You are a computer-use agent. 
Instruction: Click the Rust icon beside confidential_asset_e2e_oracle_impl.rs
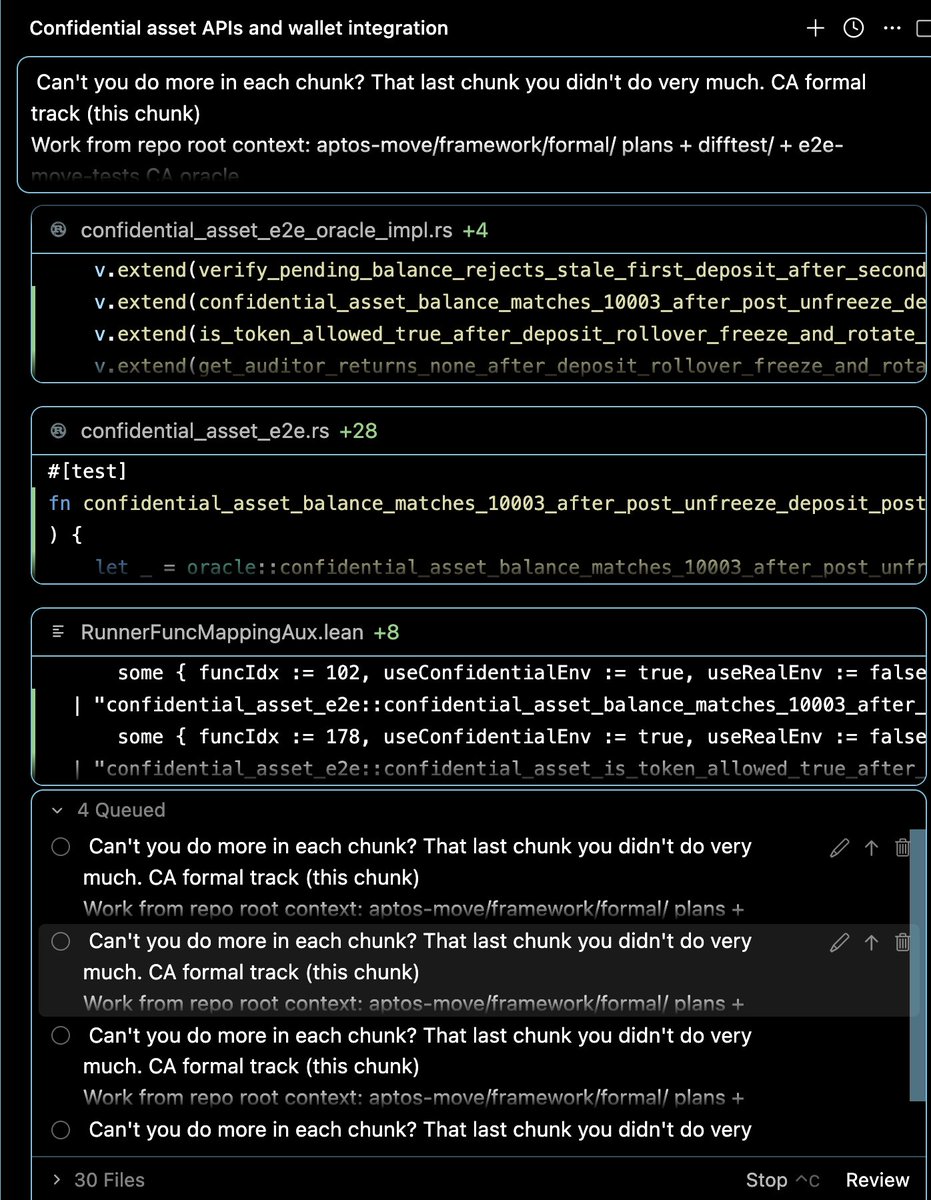pos(59,231)
